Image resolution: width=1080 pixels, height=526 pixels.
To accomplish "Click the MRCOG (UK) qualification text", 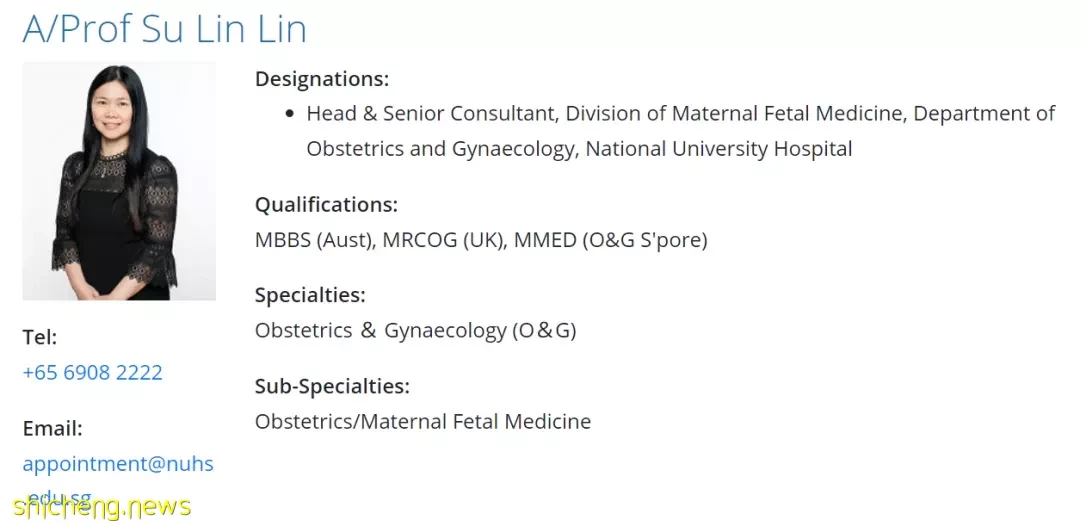I will point(443,240).
